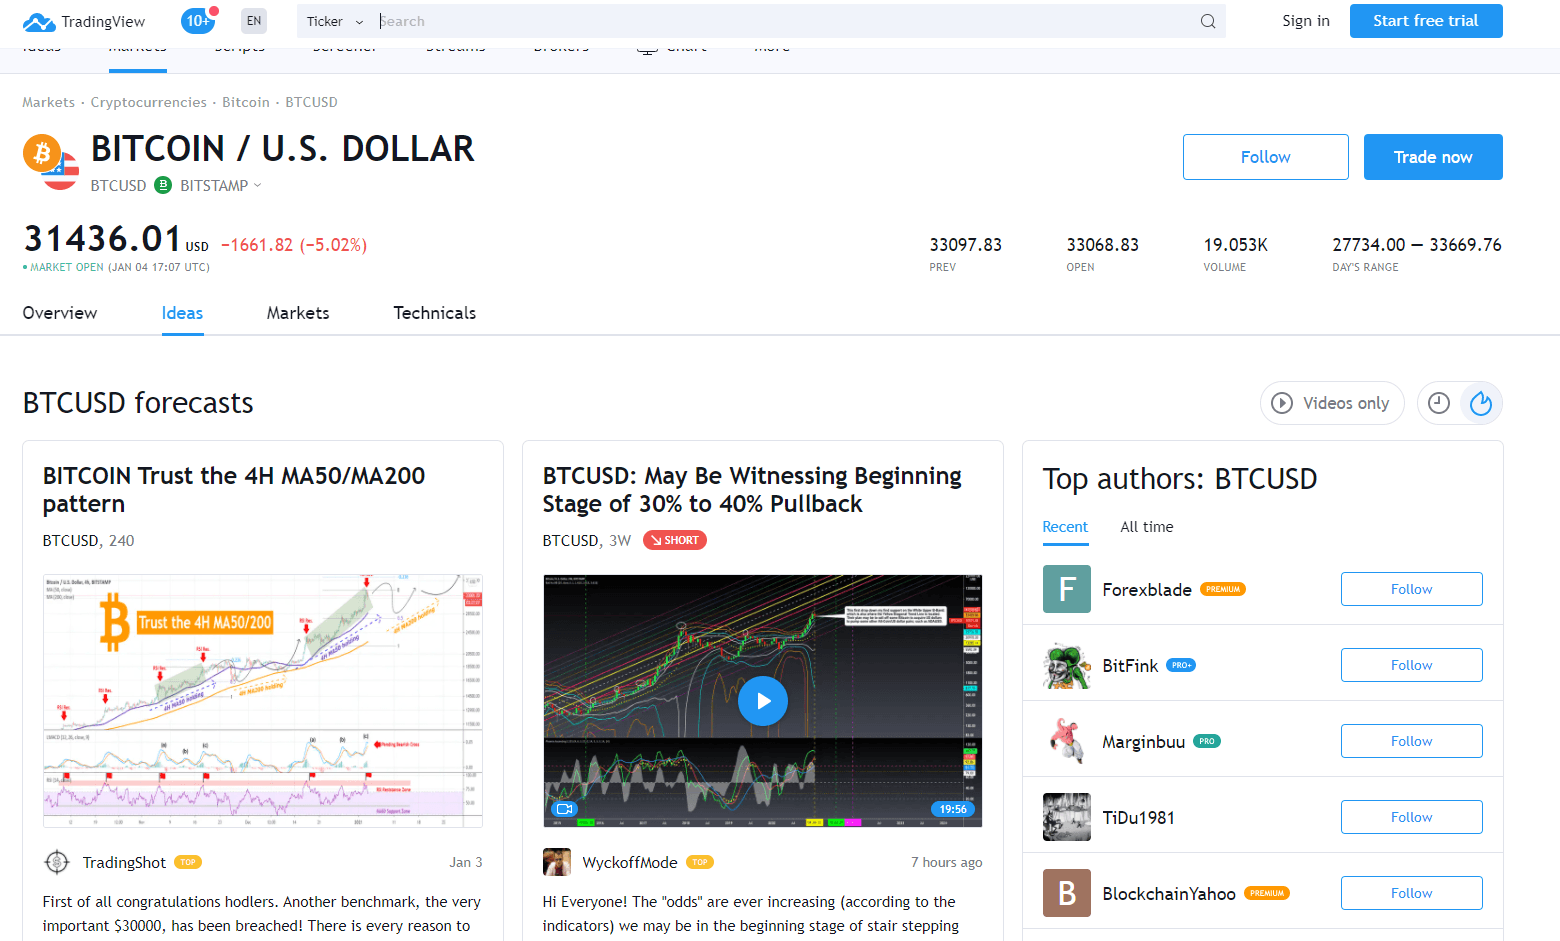The image size is (1560, 941).
Task: Open the 10+ notifications badge
Action: click(199, 20)
